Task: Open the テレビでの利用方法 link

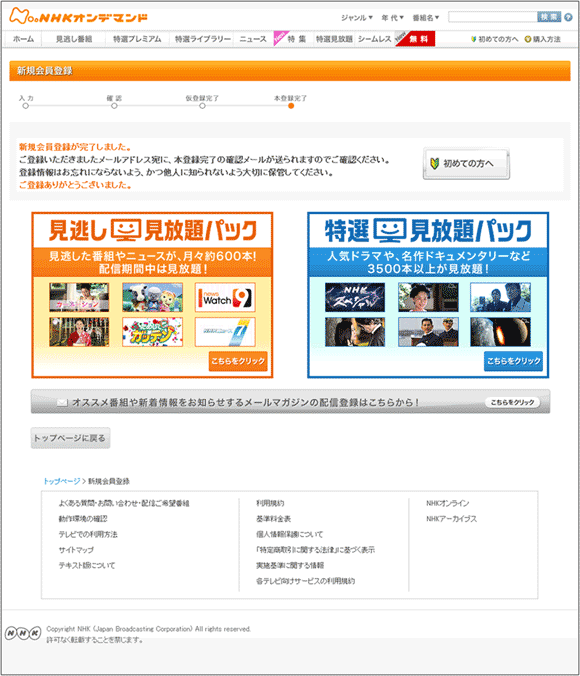Action: point(88,534)
